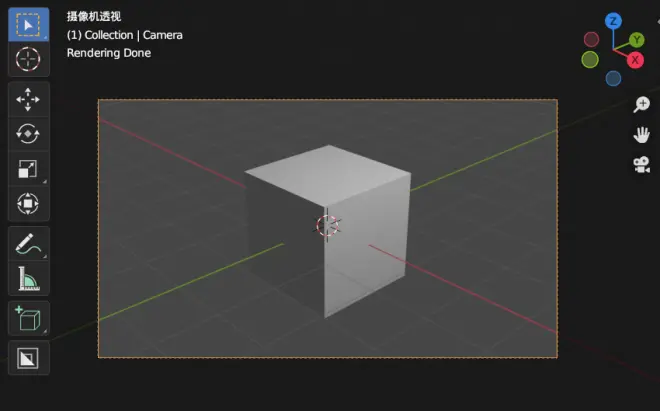The height and width of the screenshot is (411, 660).
Task: Choose the 3D Cursor tool
Action: pyautogui.click(x=28, y=59)
